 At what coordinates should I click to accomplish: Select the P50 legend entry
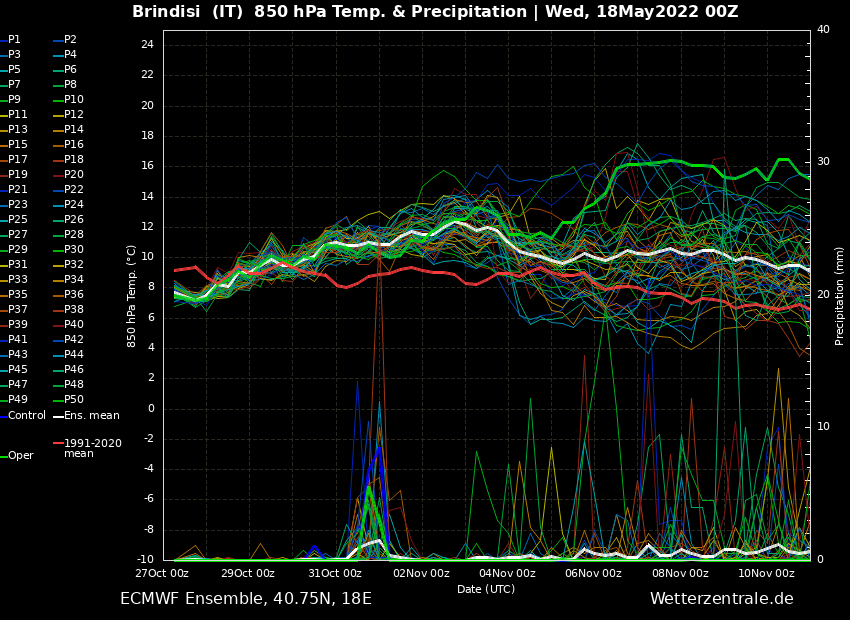(74, 400)
